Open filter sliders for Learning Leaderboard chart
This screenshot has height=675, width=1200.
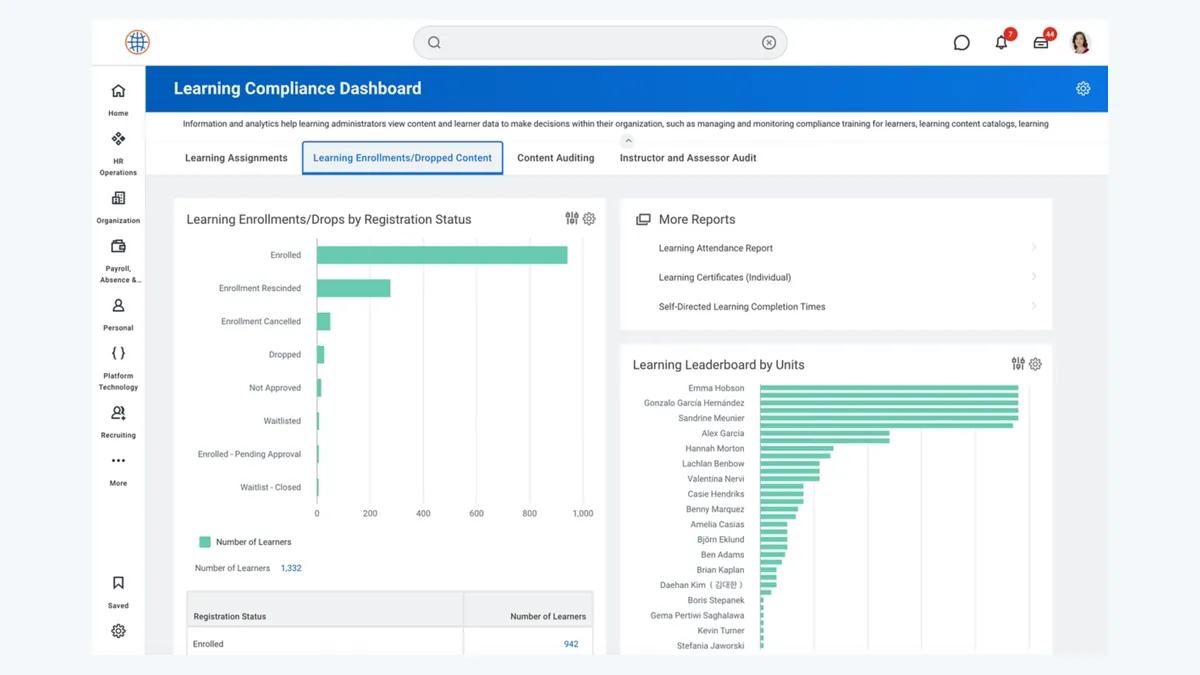click(1018, 364)
